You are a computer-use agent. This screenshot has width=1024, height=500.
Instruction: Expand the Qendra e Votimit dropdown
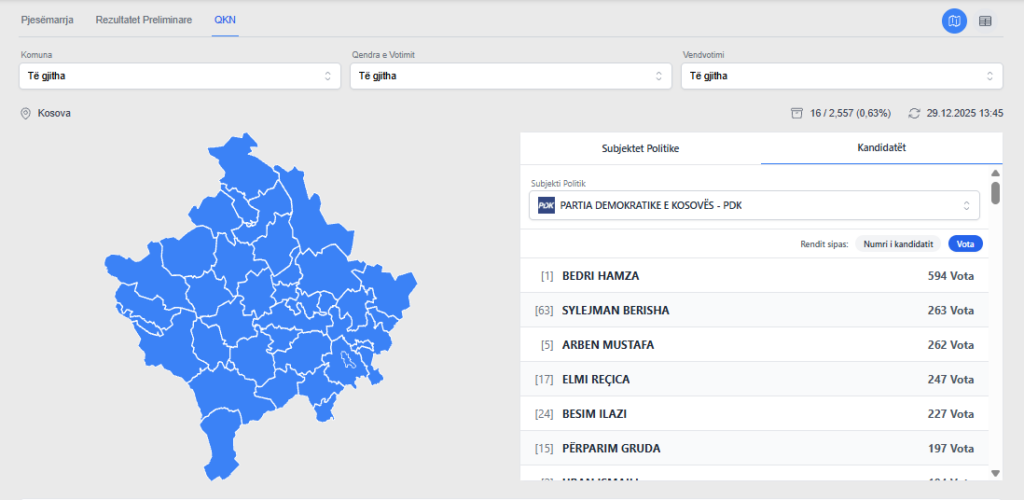point(510,76)
